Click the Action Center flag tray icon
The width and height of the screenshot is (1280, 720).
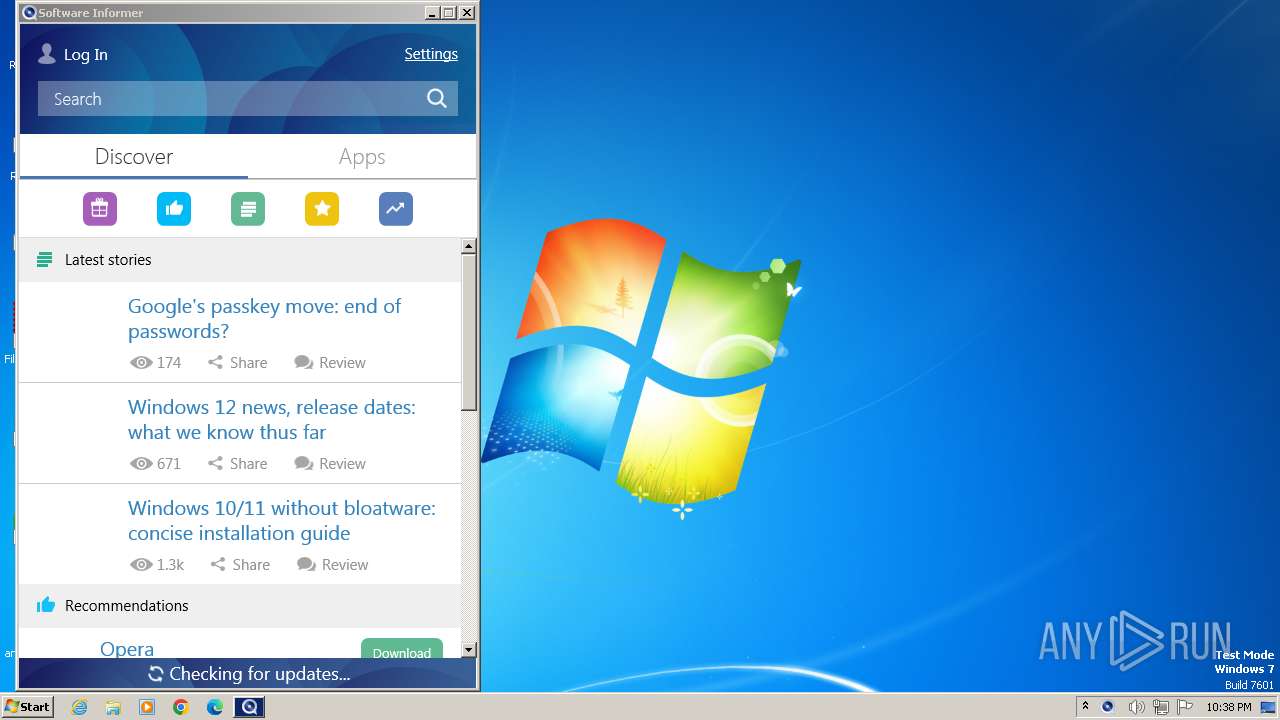point(1184,707)
